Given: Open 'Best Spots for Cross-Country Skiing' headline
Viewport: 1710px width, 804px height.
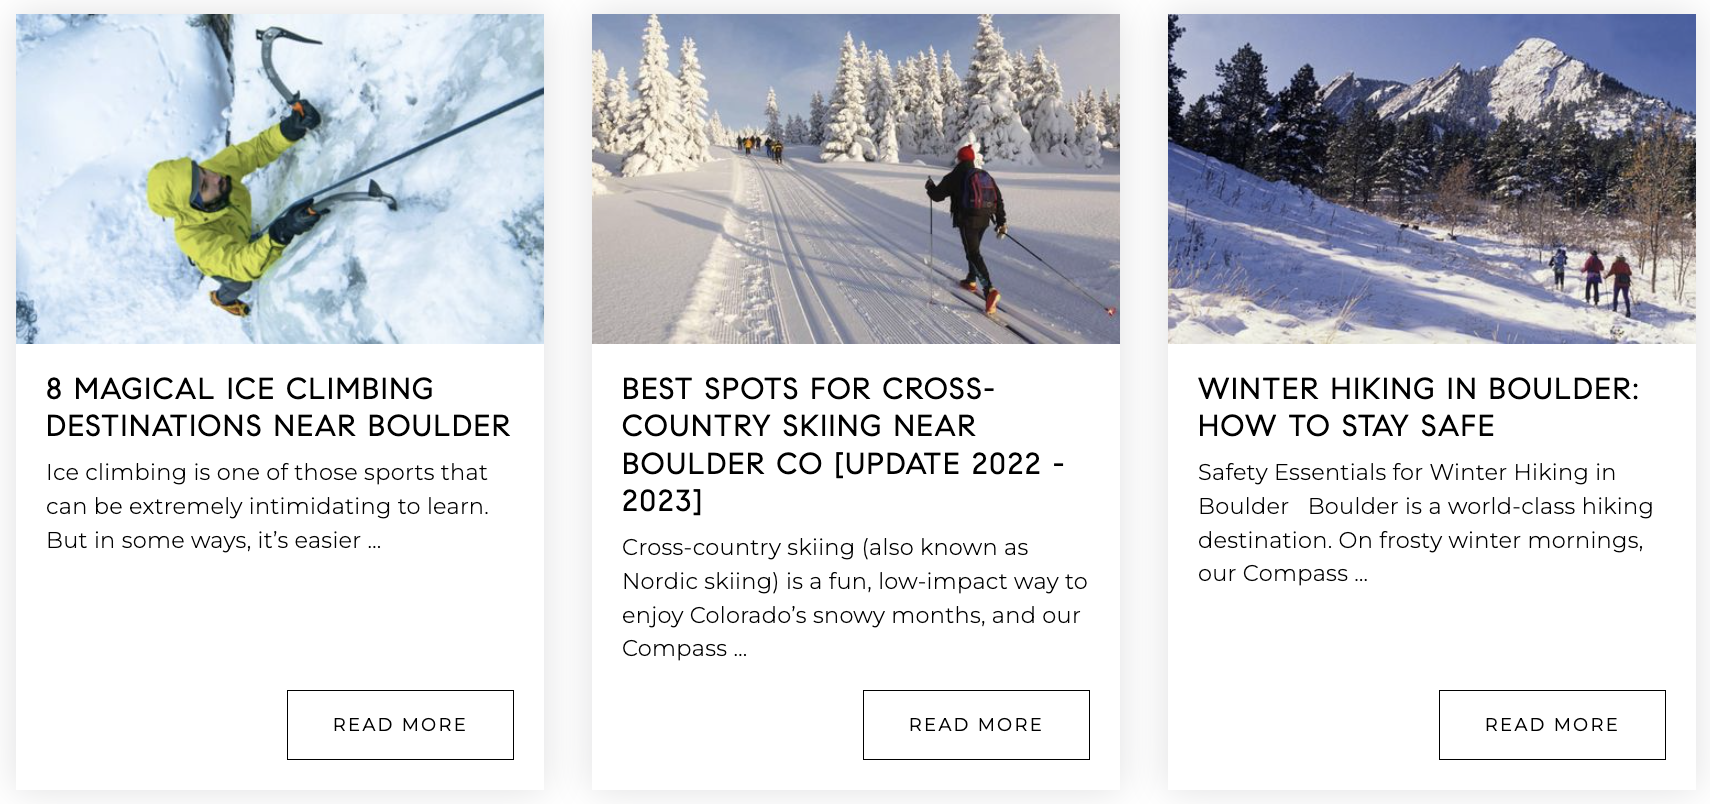Looking at the screenshot, I should tap(842, 444).
